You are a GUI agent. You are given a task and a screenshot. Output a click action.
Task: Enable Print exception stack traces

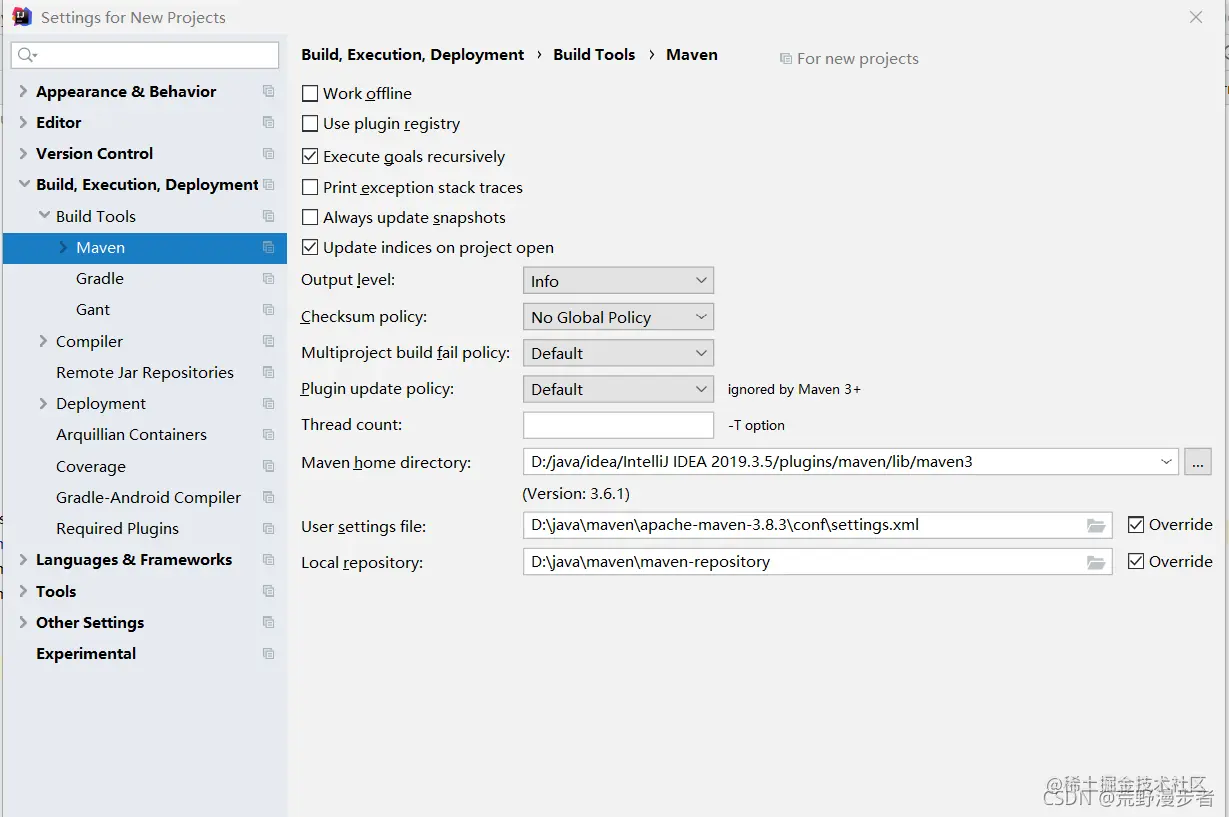coord(310,187)
